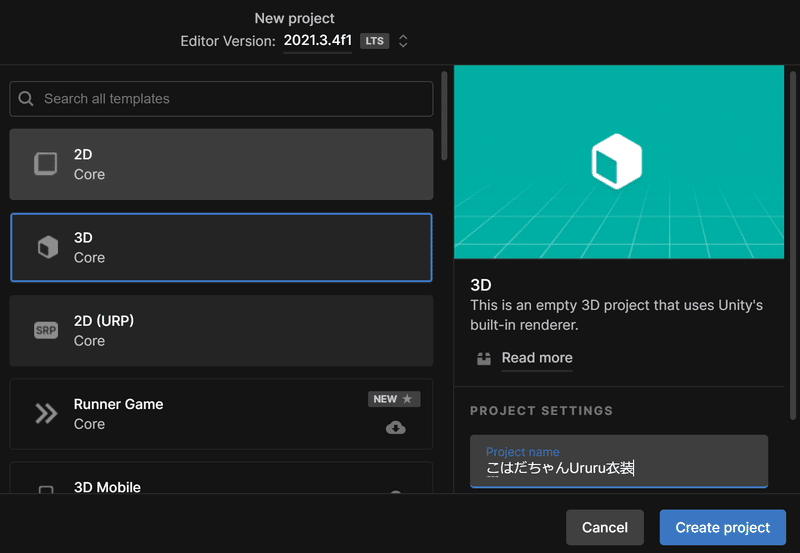Click the NEW star badge on Runner Game
The width and height of the screenshot is (800, 553).
[x=394, y=399]
